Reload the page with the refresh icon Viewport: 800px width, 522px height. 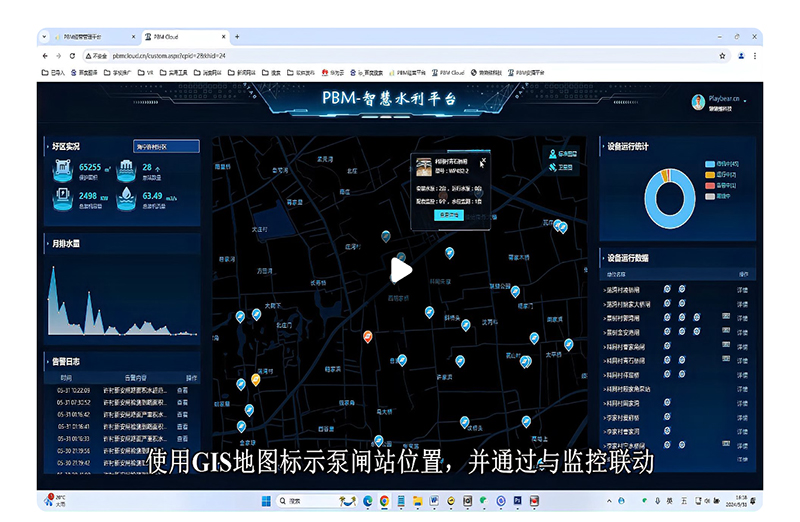click(72, 56)
